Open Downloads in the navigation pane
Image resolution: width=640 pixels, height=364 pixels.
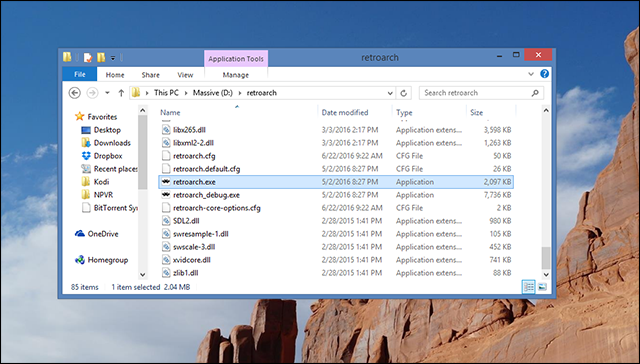point(112,143)
